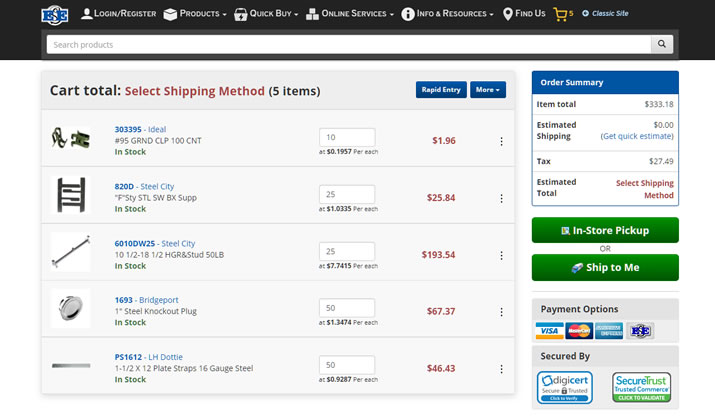Click the Tax $27.49 value

coord(661,161)
